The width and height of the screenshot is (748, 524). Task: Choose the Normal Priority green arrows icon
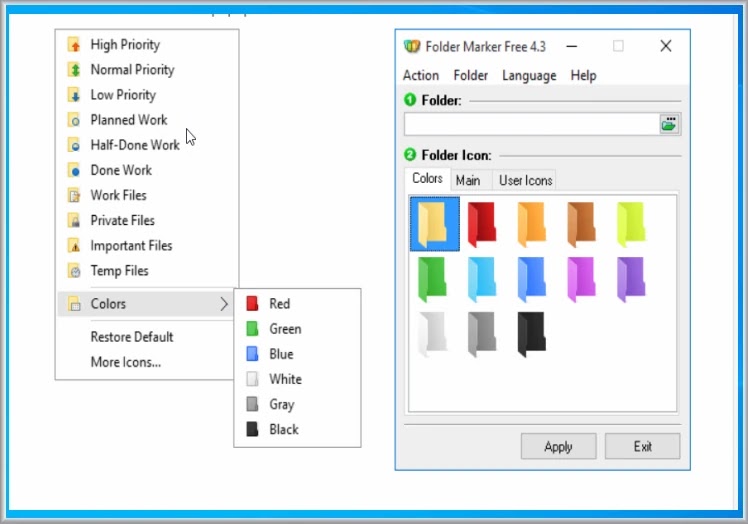point(74,70)
